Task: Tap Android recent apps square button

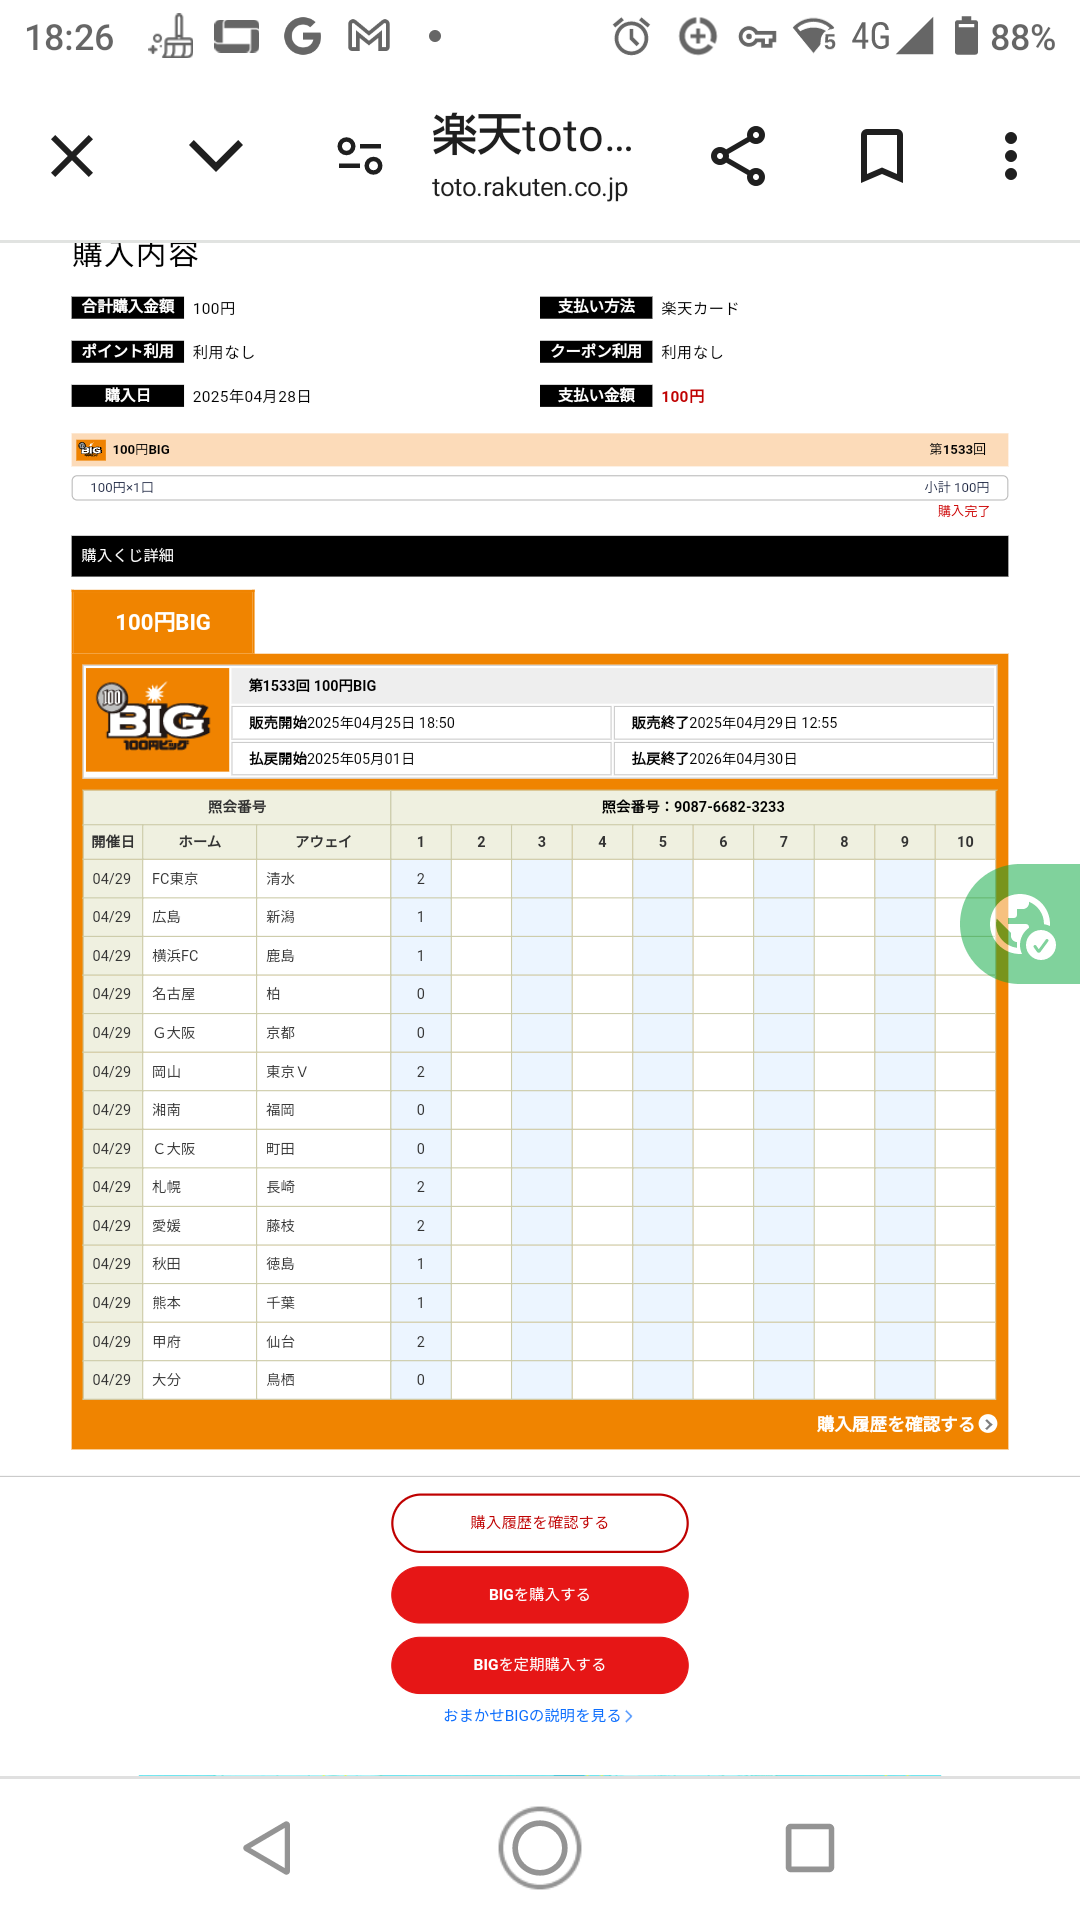Action: [810, 1848]
